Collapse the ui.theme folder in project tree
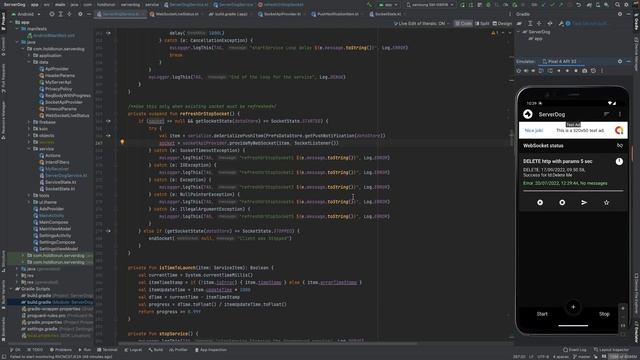 tap(29, 202)
